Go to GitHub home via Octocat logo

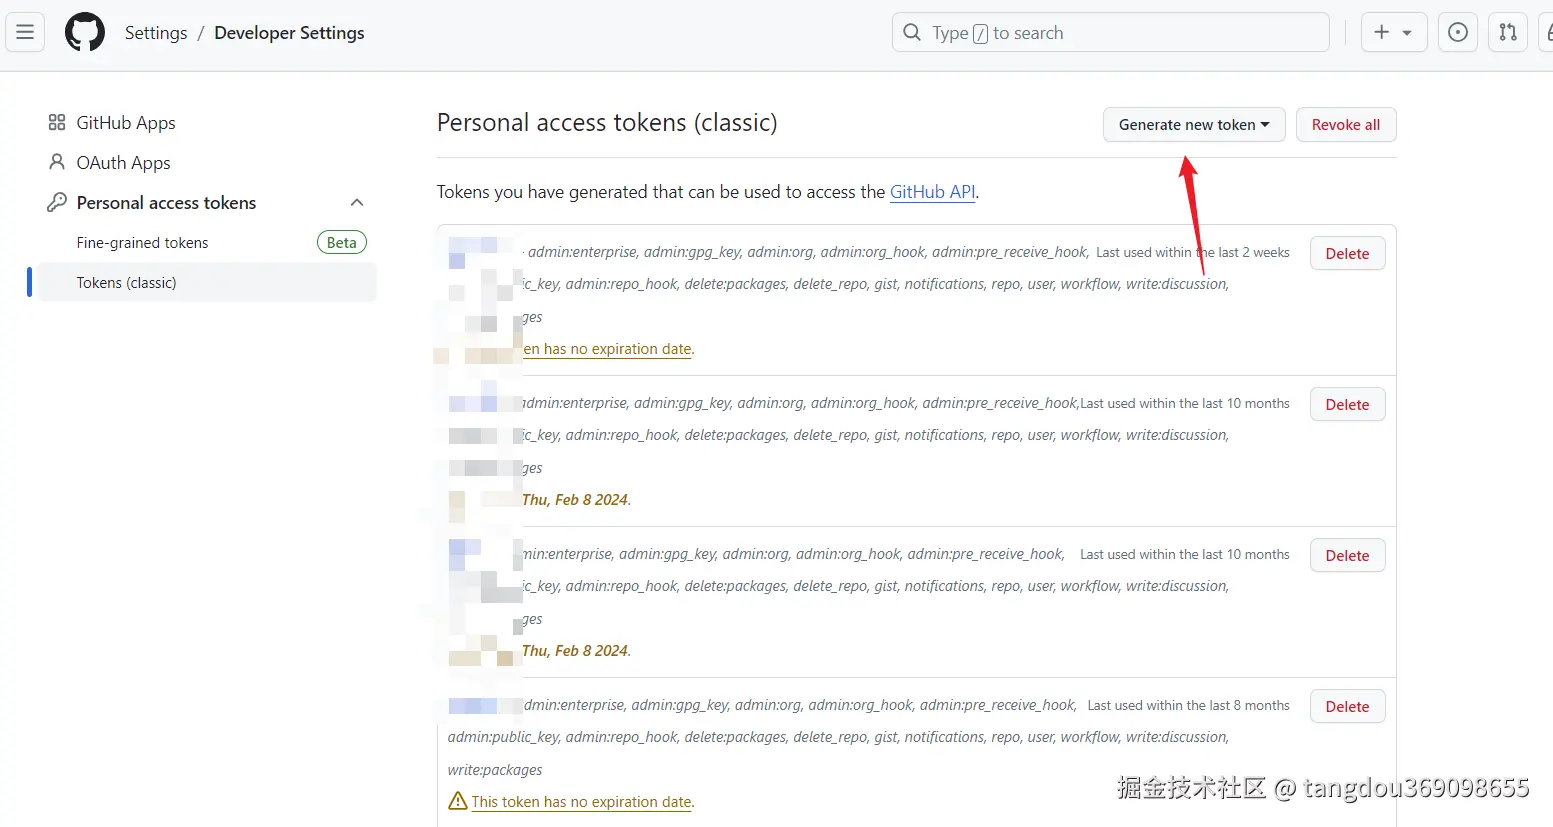click(85, 32)
